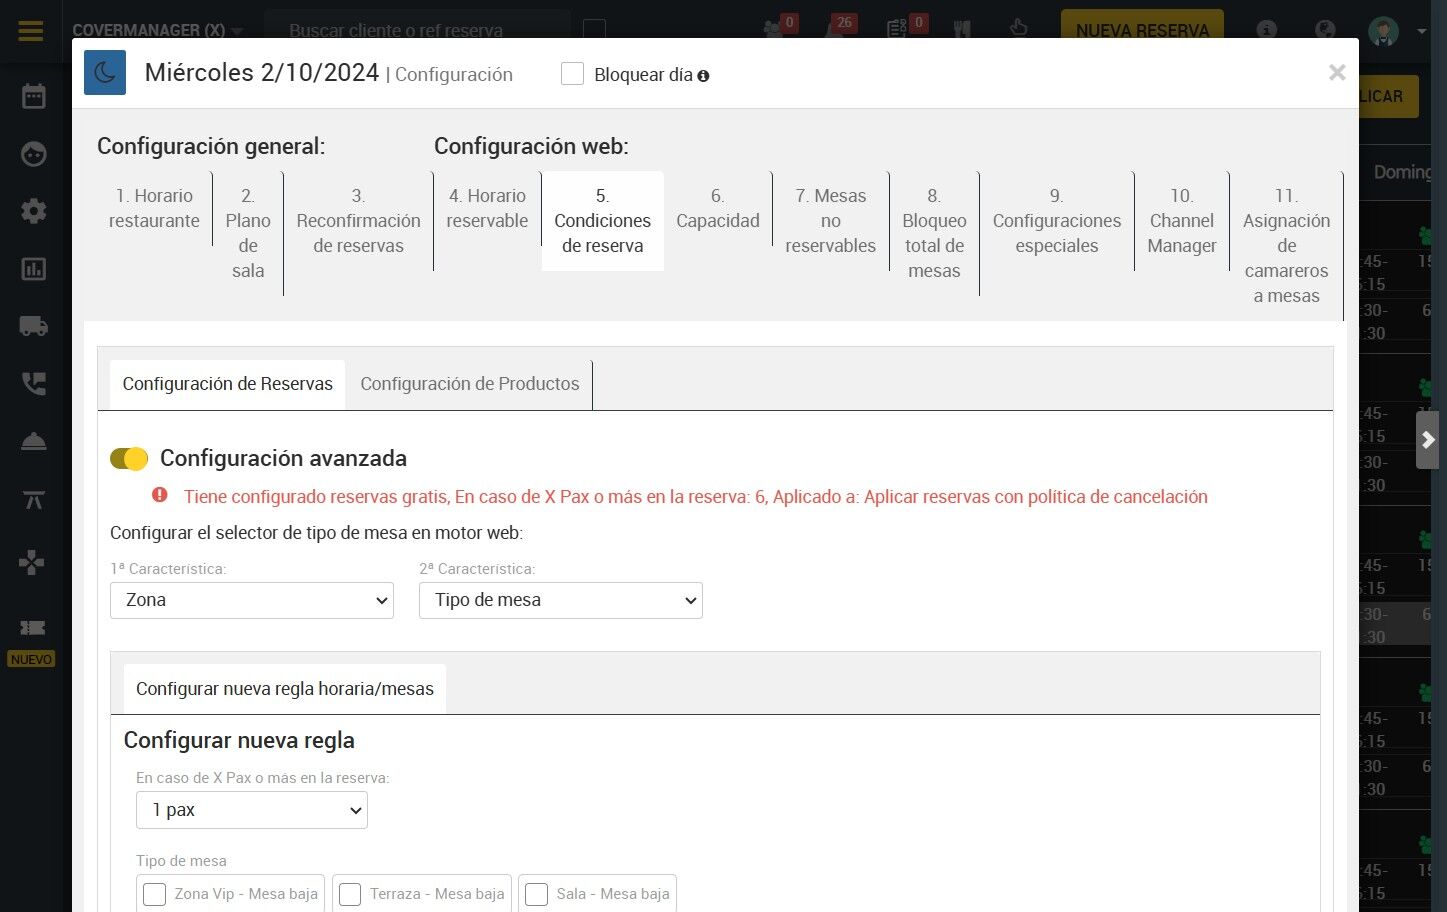Click the moon night-shift icon
This screenshot has height=912, width=1447.
click(105, 73)
